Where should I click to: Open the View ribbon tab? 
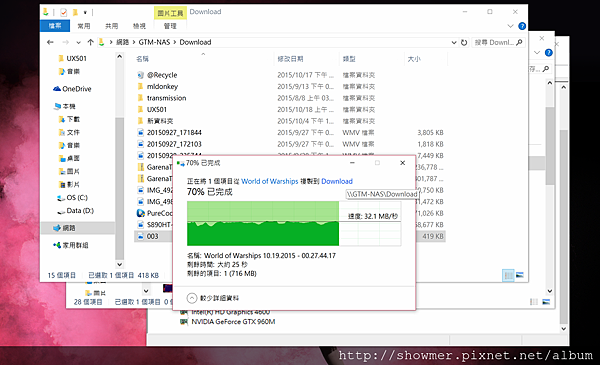pyautogui.click(x=139, y=26)
